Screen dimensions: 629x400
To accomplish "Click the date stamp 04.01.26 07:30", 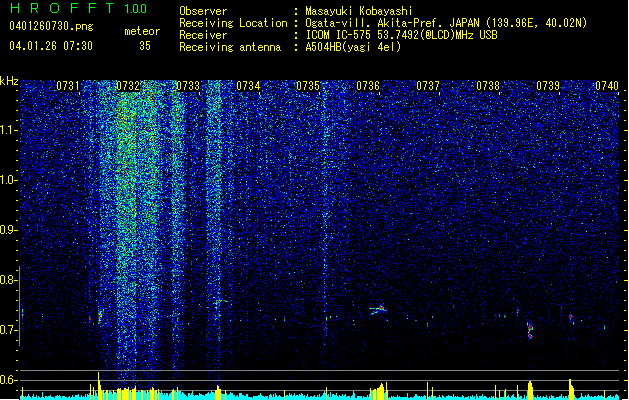I will click(51, 46).
